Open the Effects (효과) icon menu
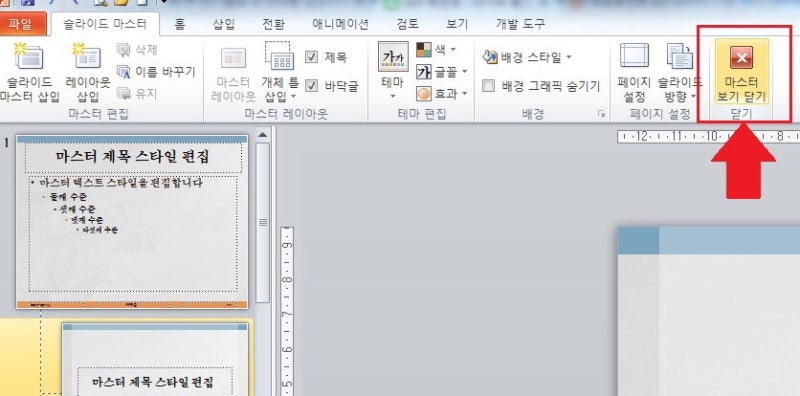 (423, 94)
